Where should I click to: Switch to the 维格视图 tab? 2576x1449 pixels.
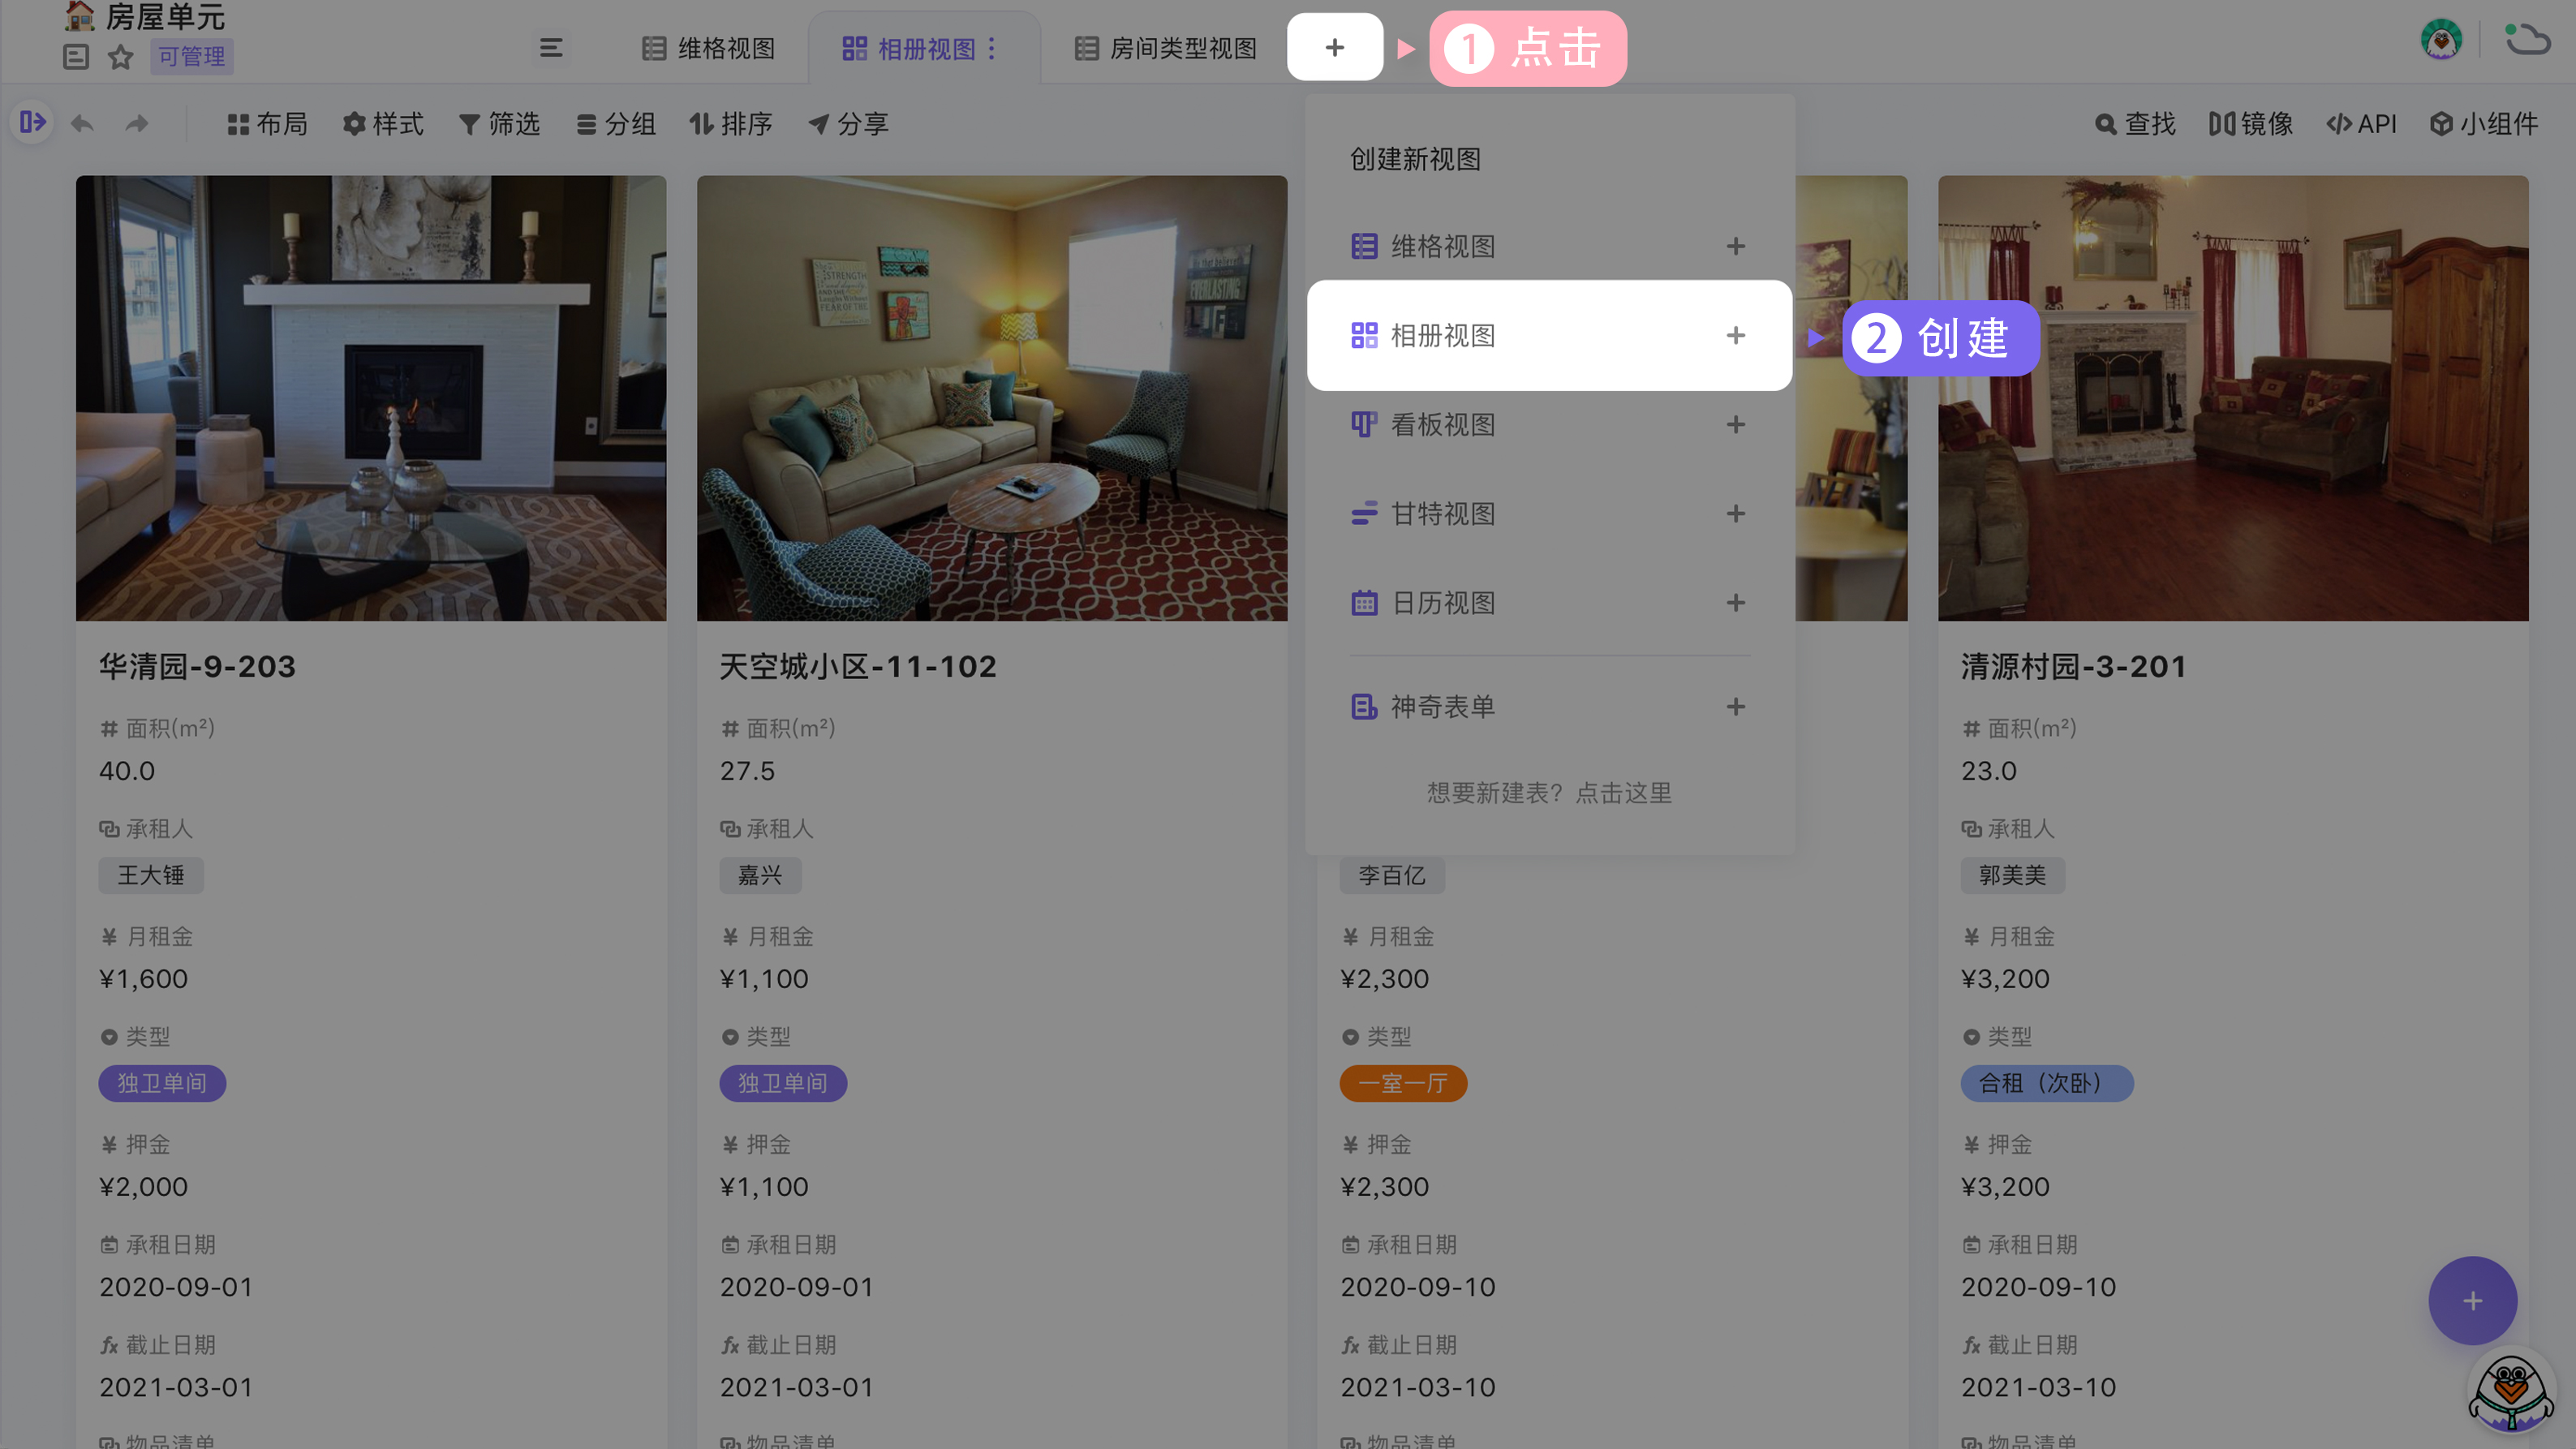[x=709, y=48]
